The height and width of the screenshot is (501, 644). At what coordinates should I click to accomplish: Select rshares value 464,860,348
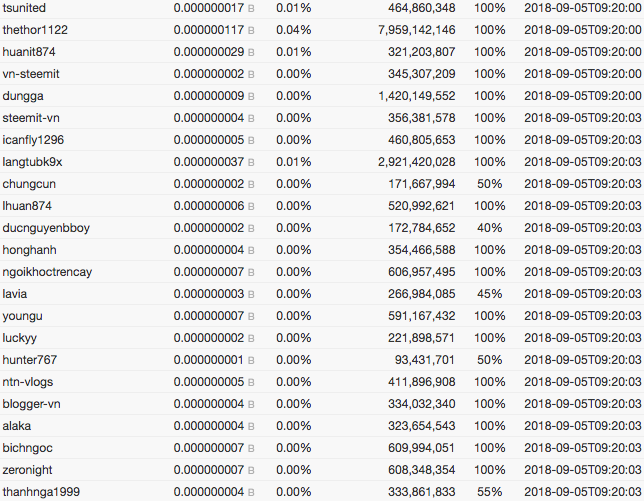click(421, 8)
